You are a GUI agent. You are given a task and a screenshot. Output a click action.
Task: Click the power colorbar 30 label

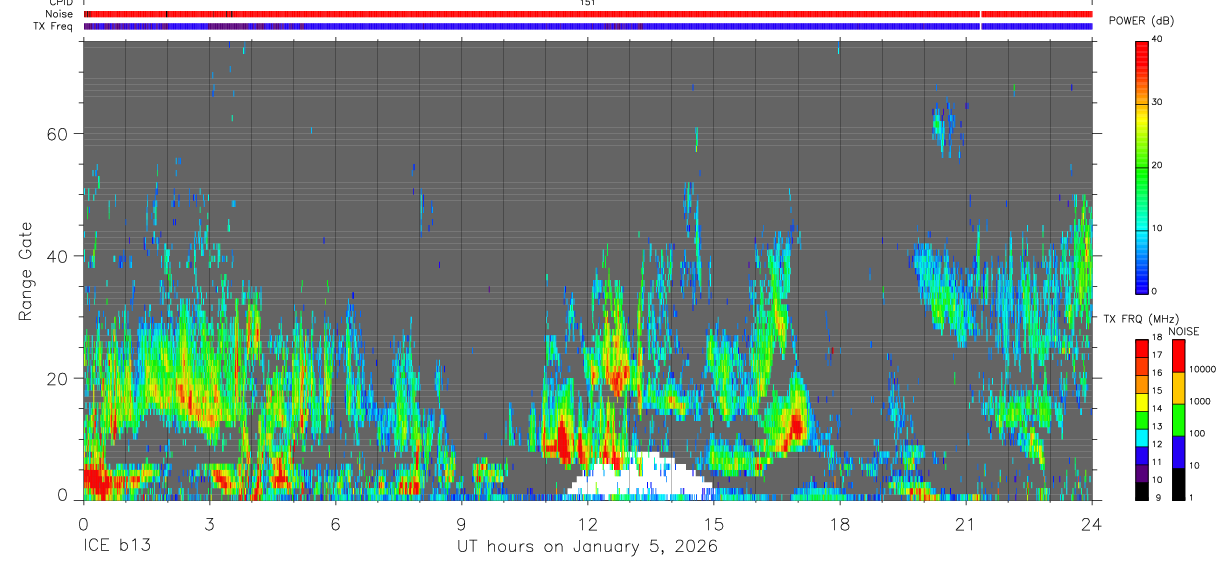click(1158, 103)
